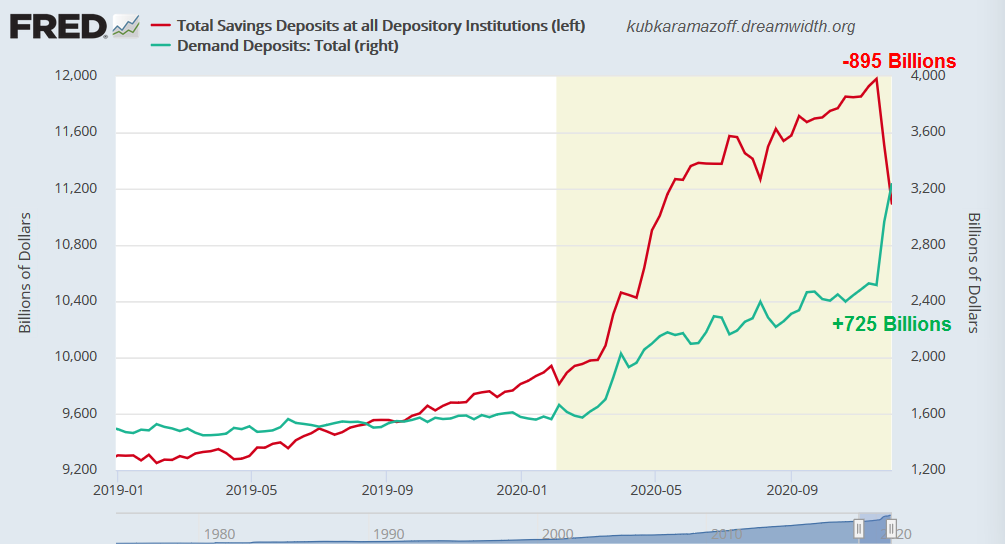Screen dimensions: 1005x544
Task: Click the -895 Billions red annotation
Action: click(x=899, y=61)
